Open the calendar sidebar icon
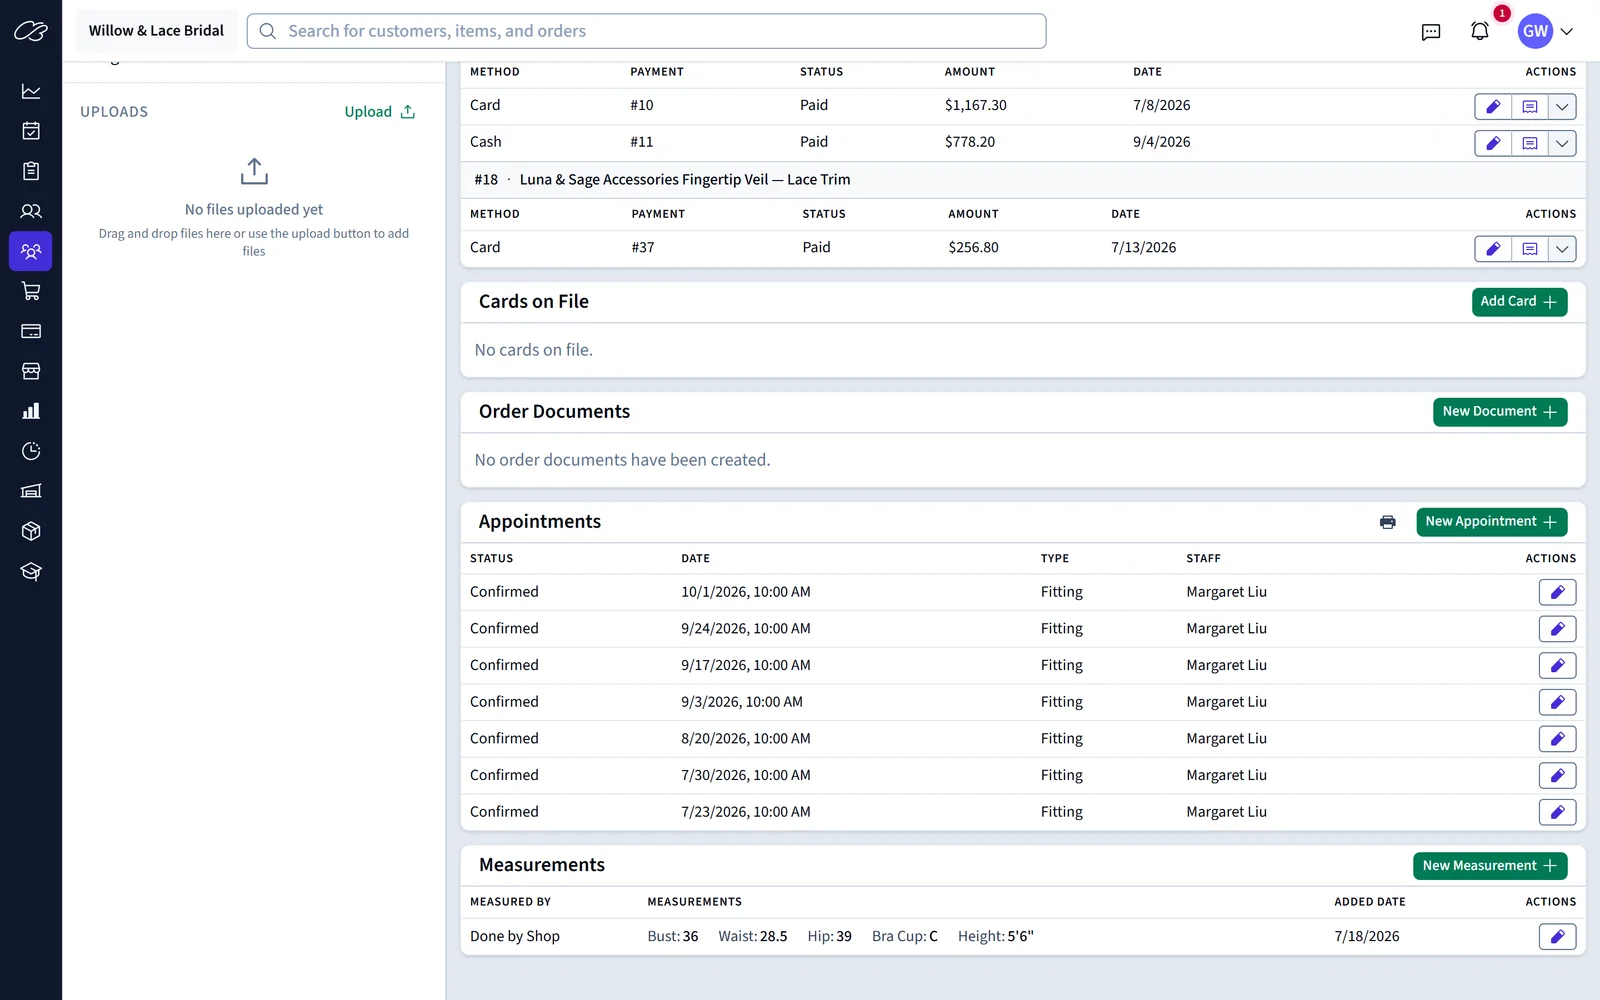The height and width of the screenshot is (1000, 1600). (31, 131)
